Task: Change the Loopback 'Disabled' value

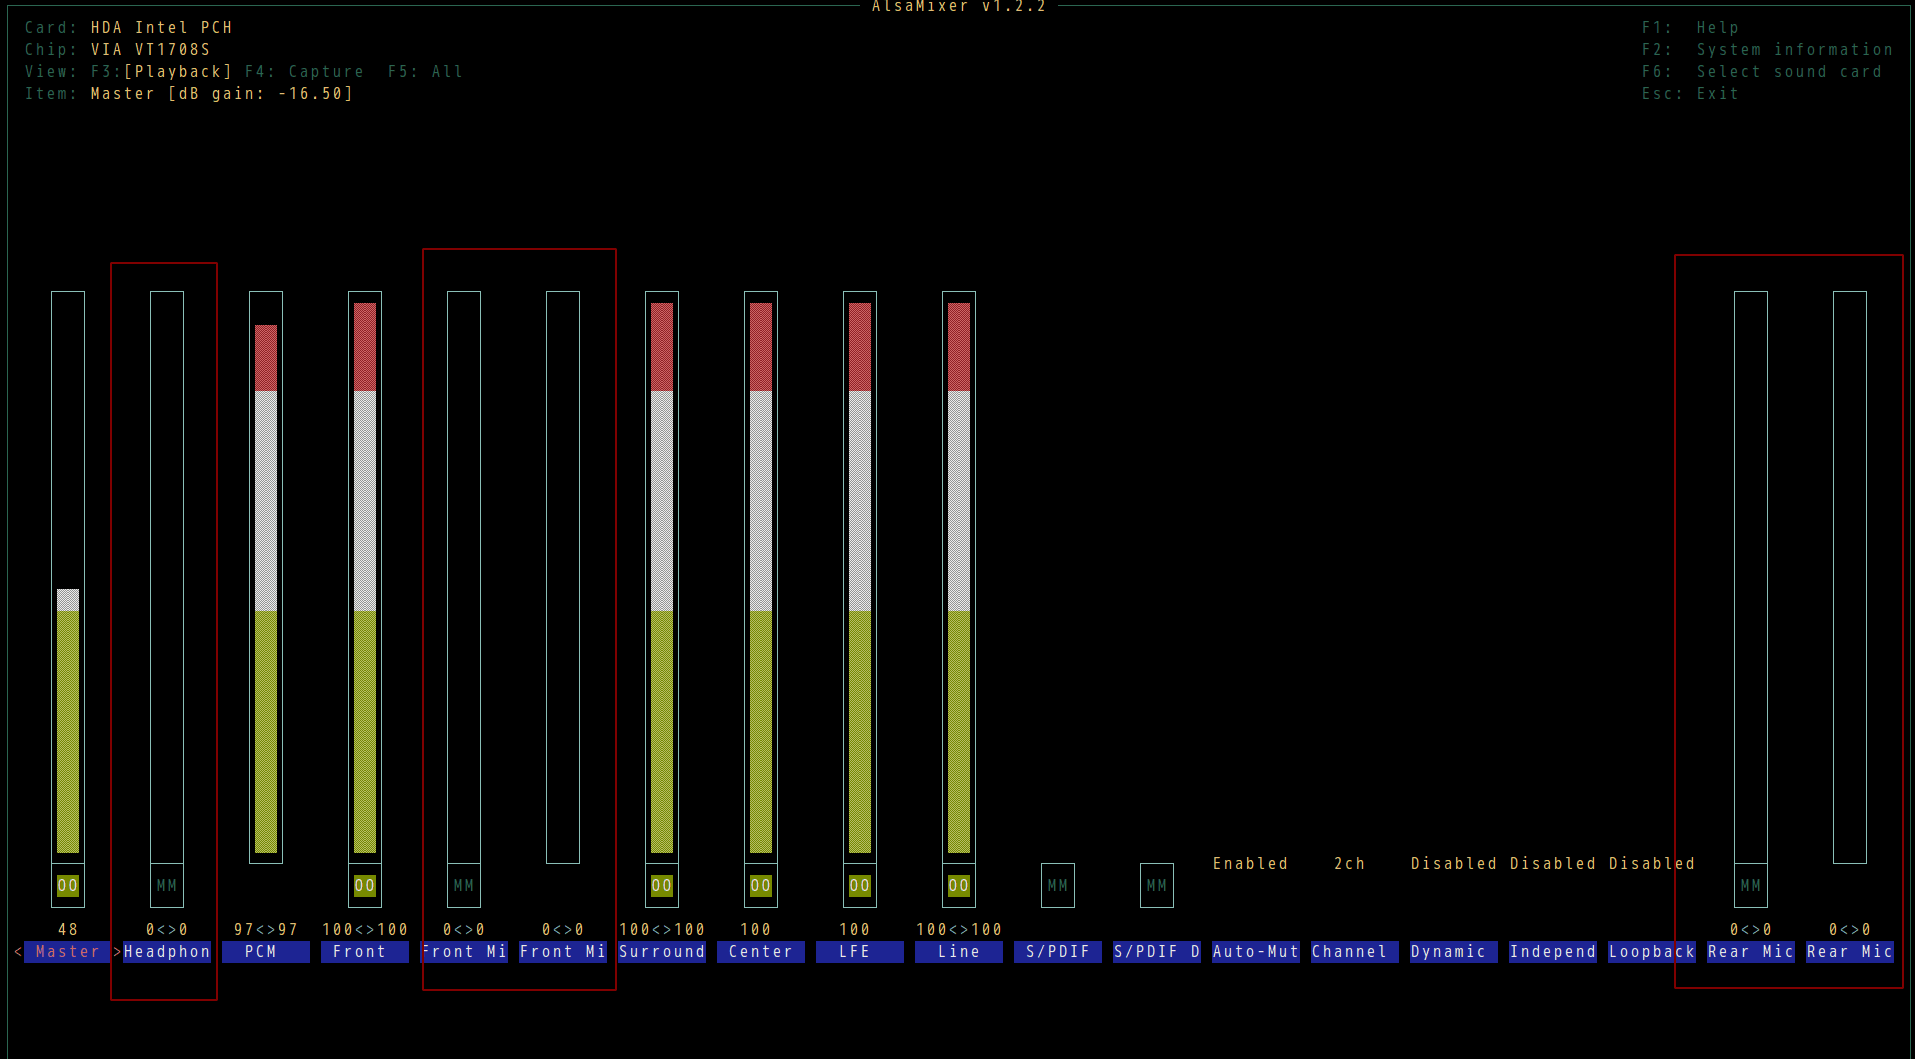Action: pos(1652,864)
